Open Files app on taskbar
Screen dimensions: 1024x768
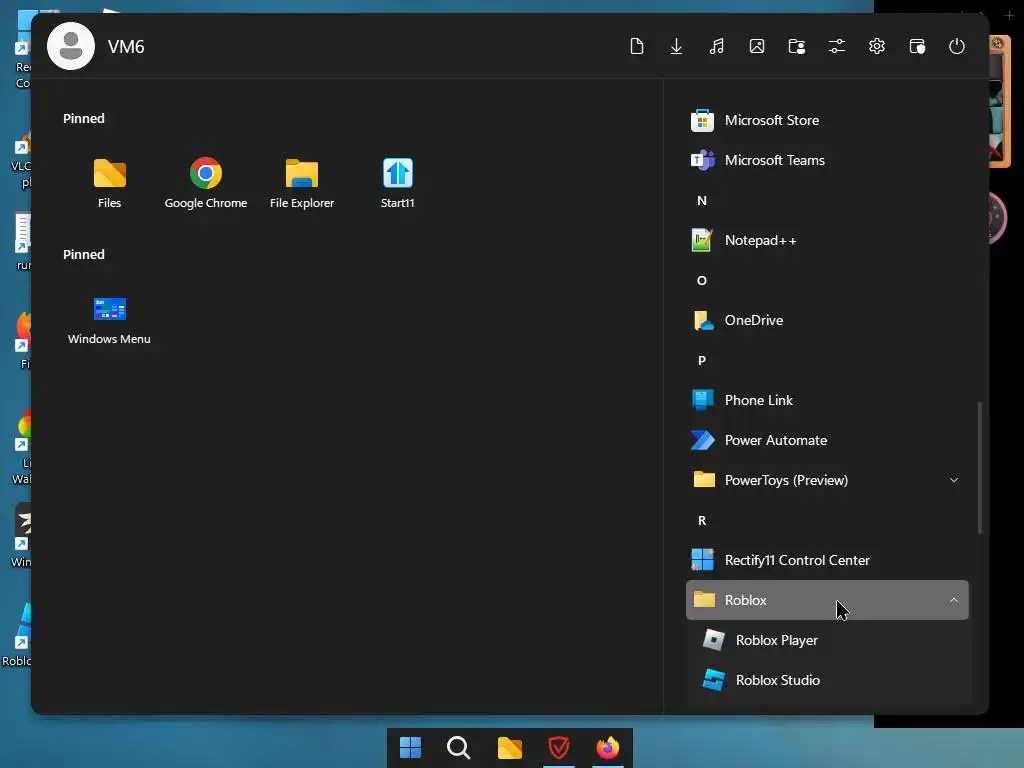(509, 748)
